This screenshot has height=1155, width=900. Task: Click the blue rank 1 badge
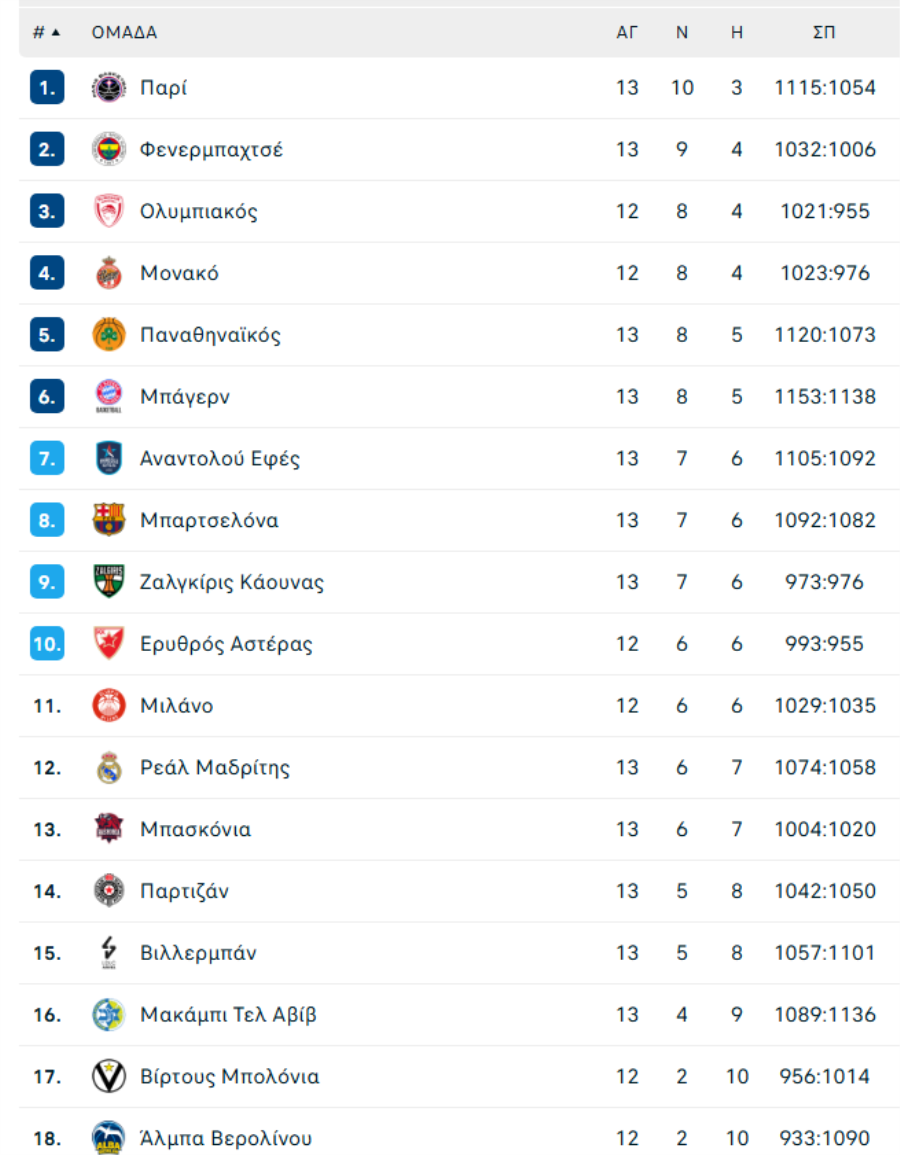(x=47, y=88)
